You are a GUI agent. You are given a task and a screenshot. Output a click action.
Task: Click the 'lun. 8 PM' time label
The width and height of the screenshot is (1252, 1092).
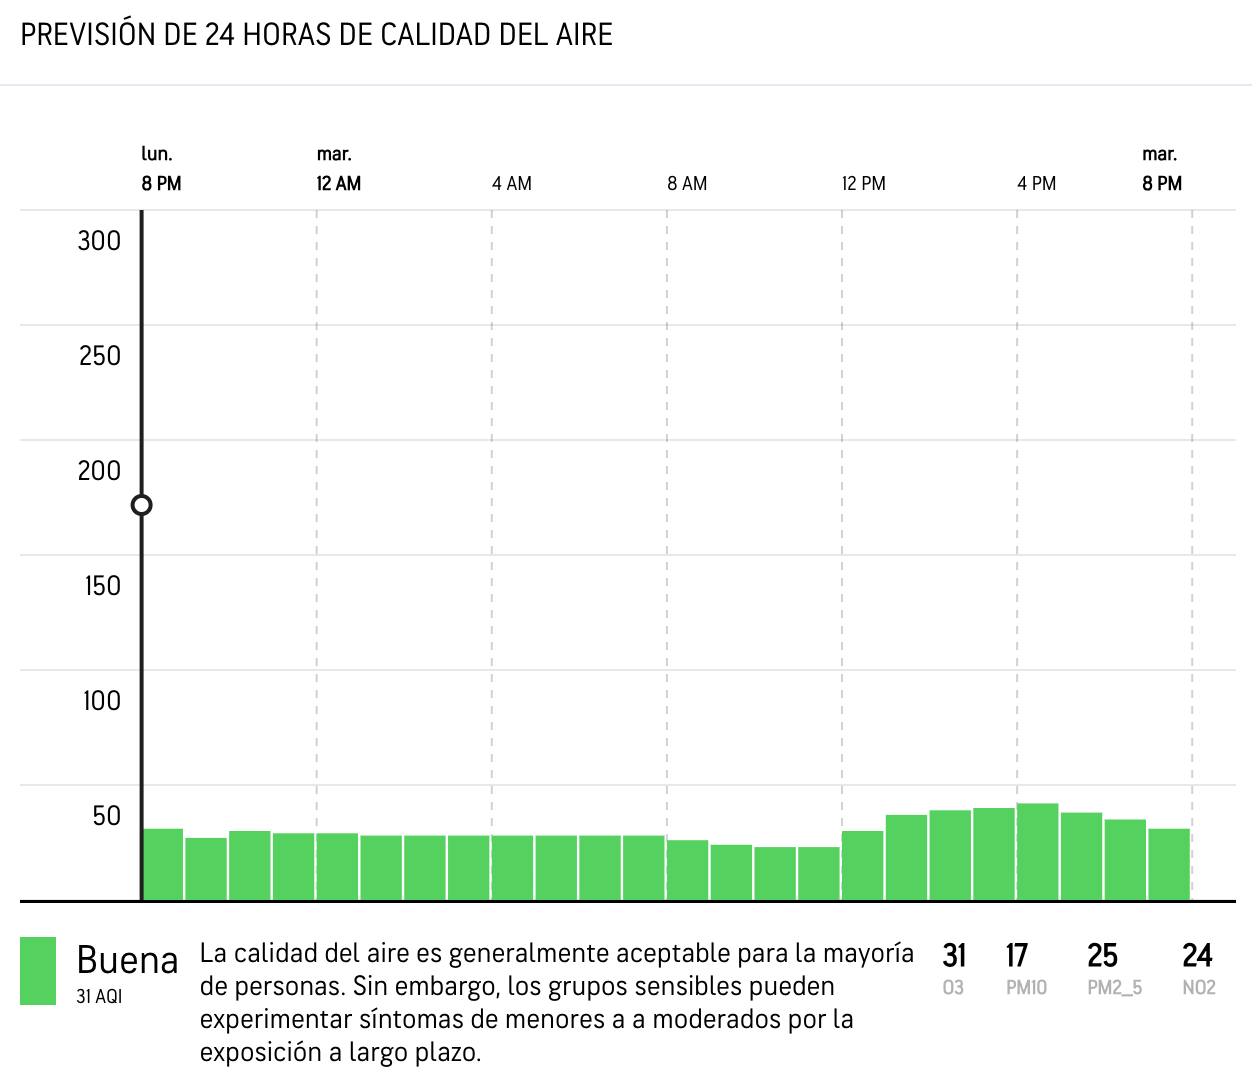pyautogui.click(x=161, y=170)
